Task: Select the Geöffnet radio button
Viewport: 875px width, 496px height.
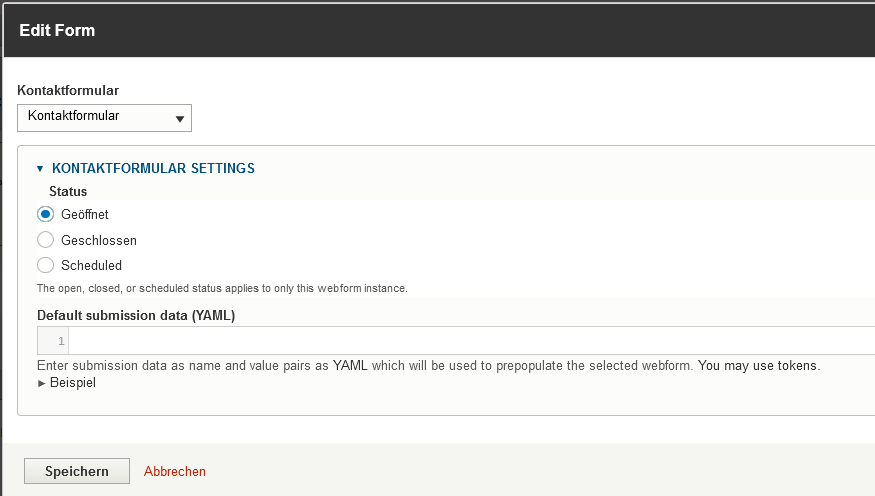Action: pos(45,214)
